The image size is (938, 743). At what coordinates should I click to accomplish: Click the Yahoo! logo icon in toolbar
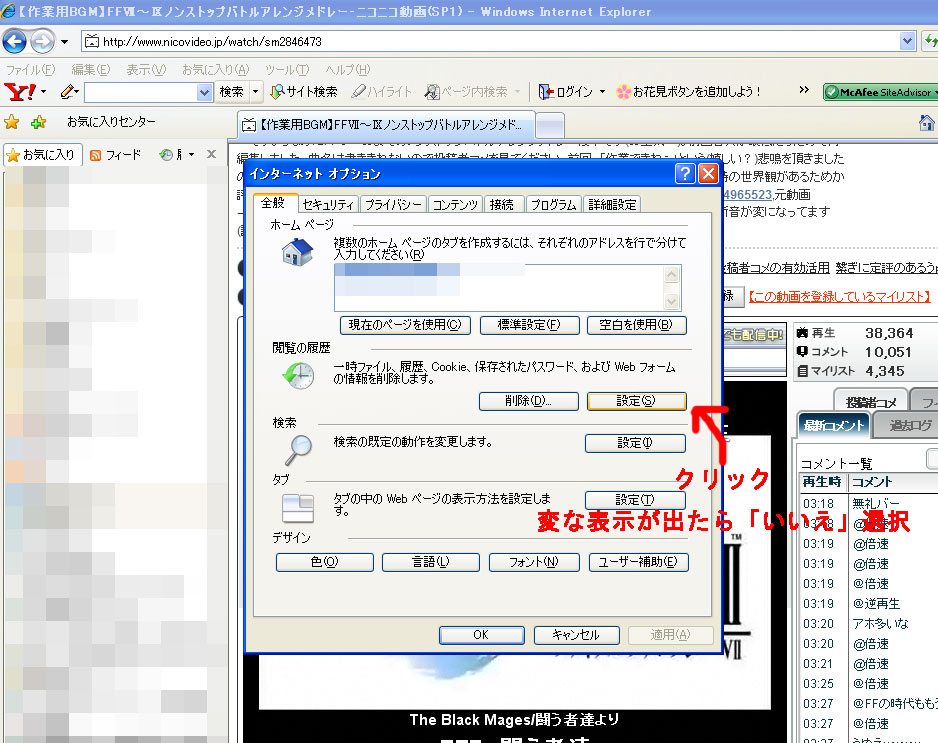coord(20,92)
